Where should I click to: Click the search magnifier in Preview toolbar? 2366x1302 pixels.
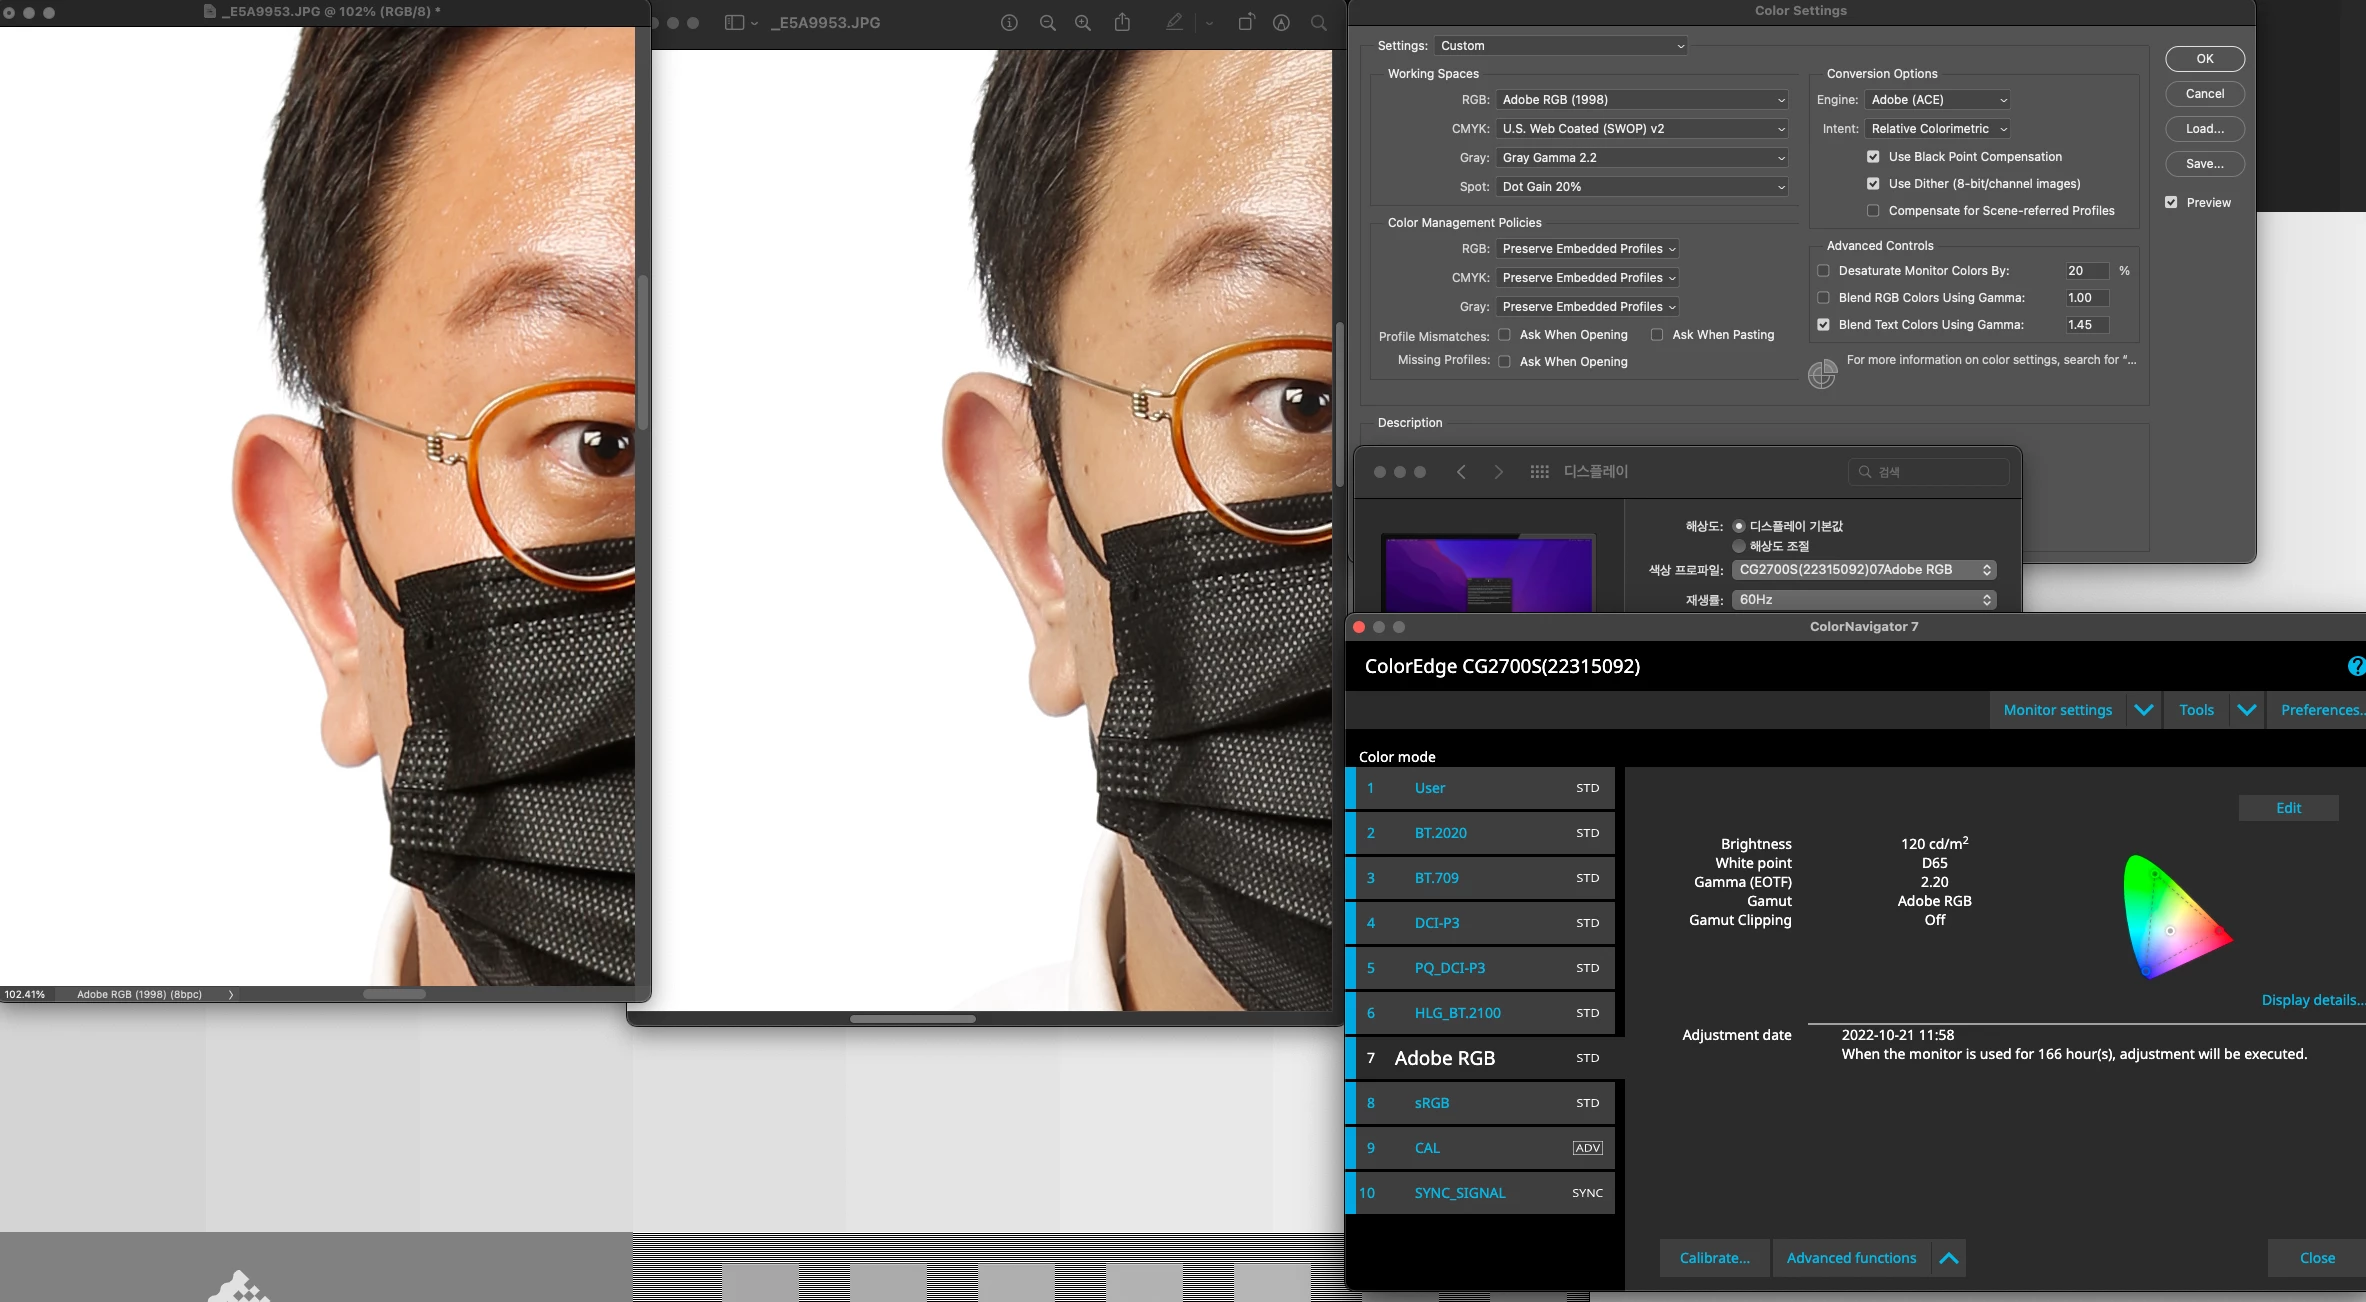click(1319, 23)
